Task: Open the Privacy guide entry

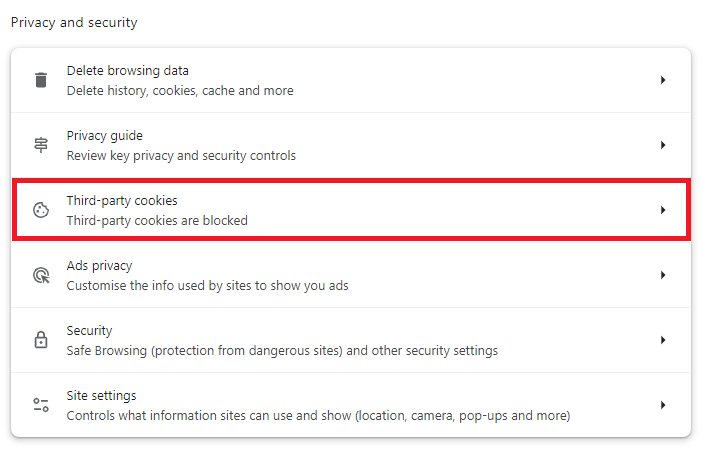Action: point(104,136)
